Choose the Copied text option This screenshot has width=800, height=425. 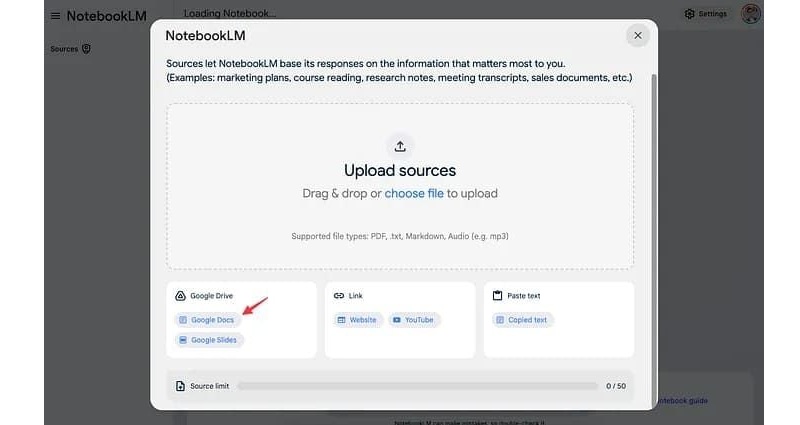tap(522, 320)
